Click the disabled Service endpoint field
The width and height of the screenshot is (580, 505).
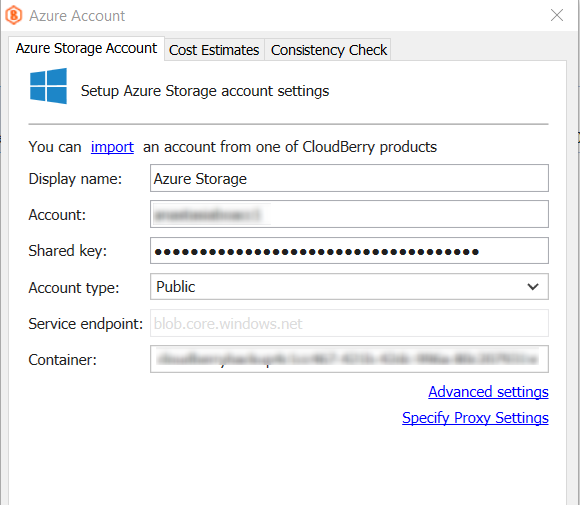[x=349, y=323]
